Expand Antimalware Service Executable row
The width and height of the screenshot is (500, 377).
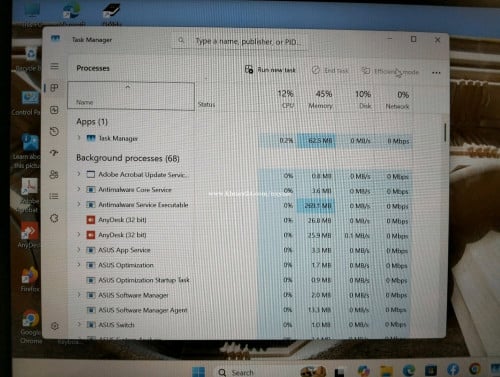pyautogui.click(x=79, y=204)
